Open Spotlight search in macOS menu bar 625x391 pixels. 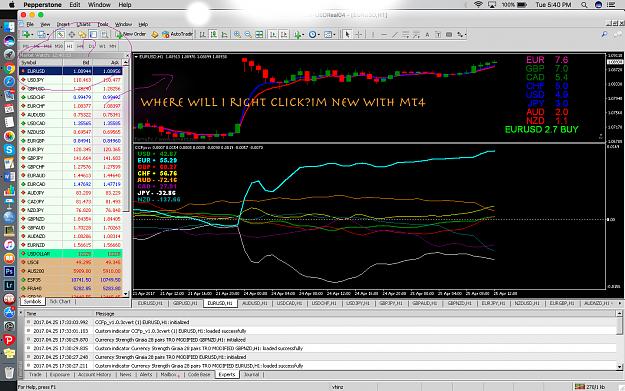[584, 5]
